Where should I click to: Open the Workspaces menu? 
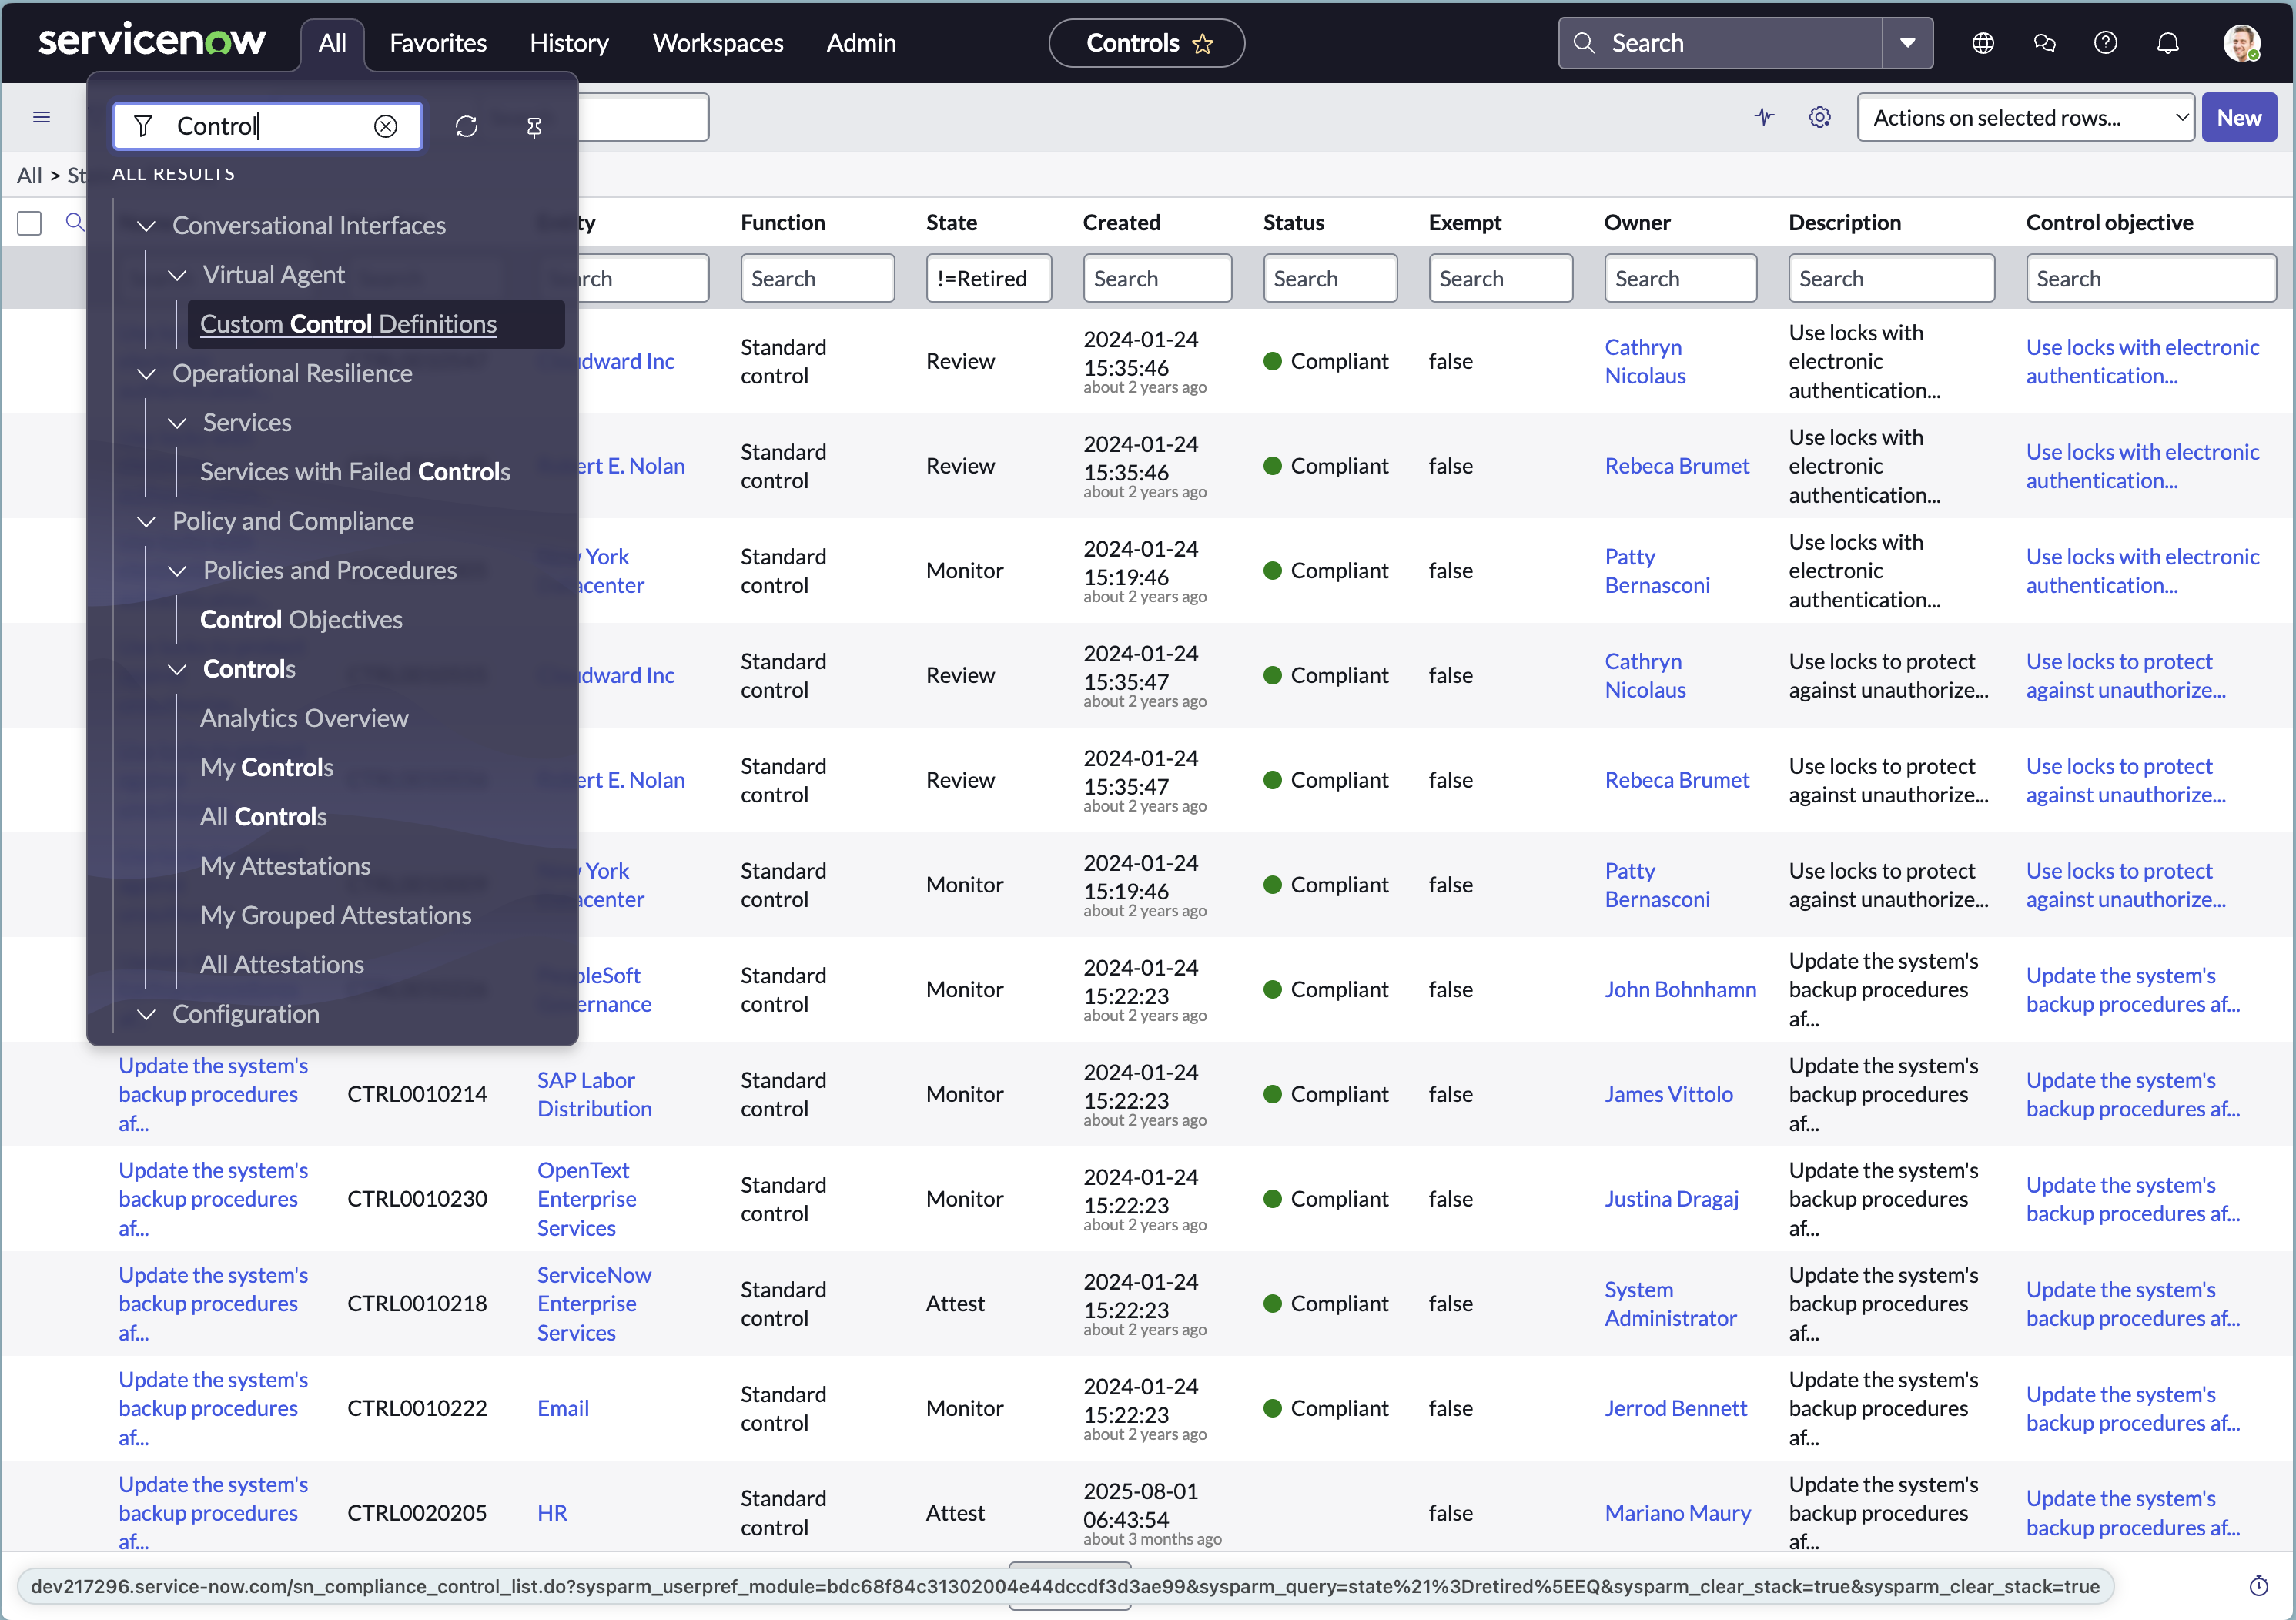pos(717,43)
